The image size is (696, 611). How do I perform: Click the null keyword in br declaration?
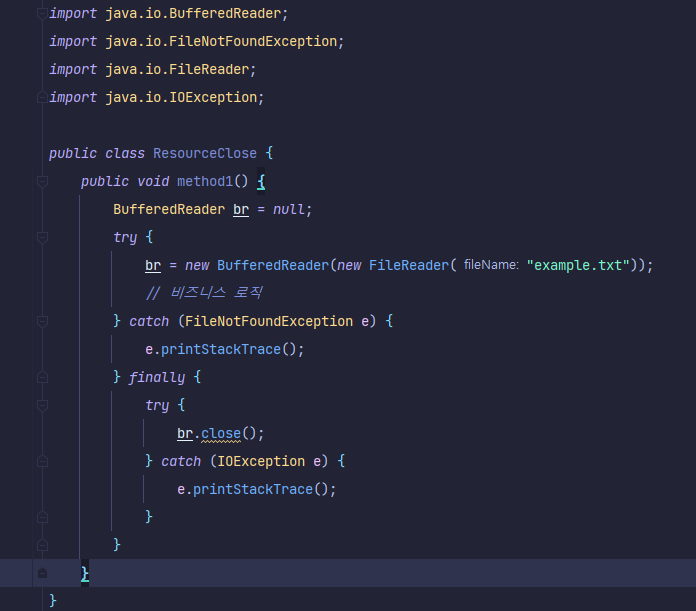[x=289, y=209]
